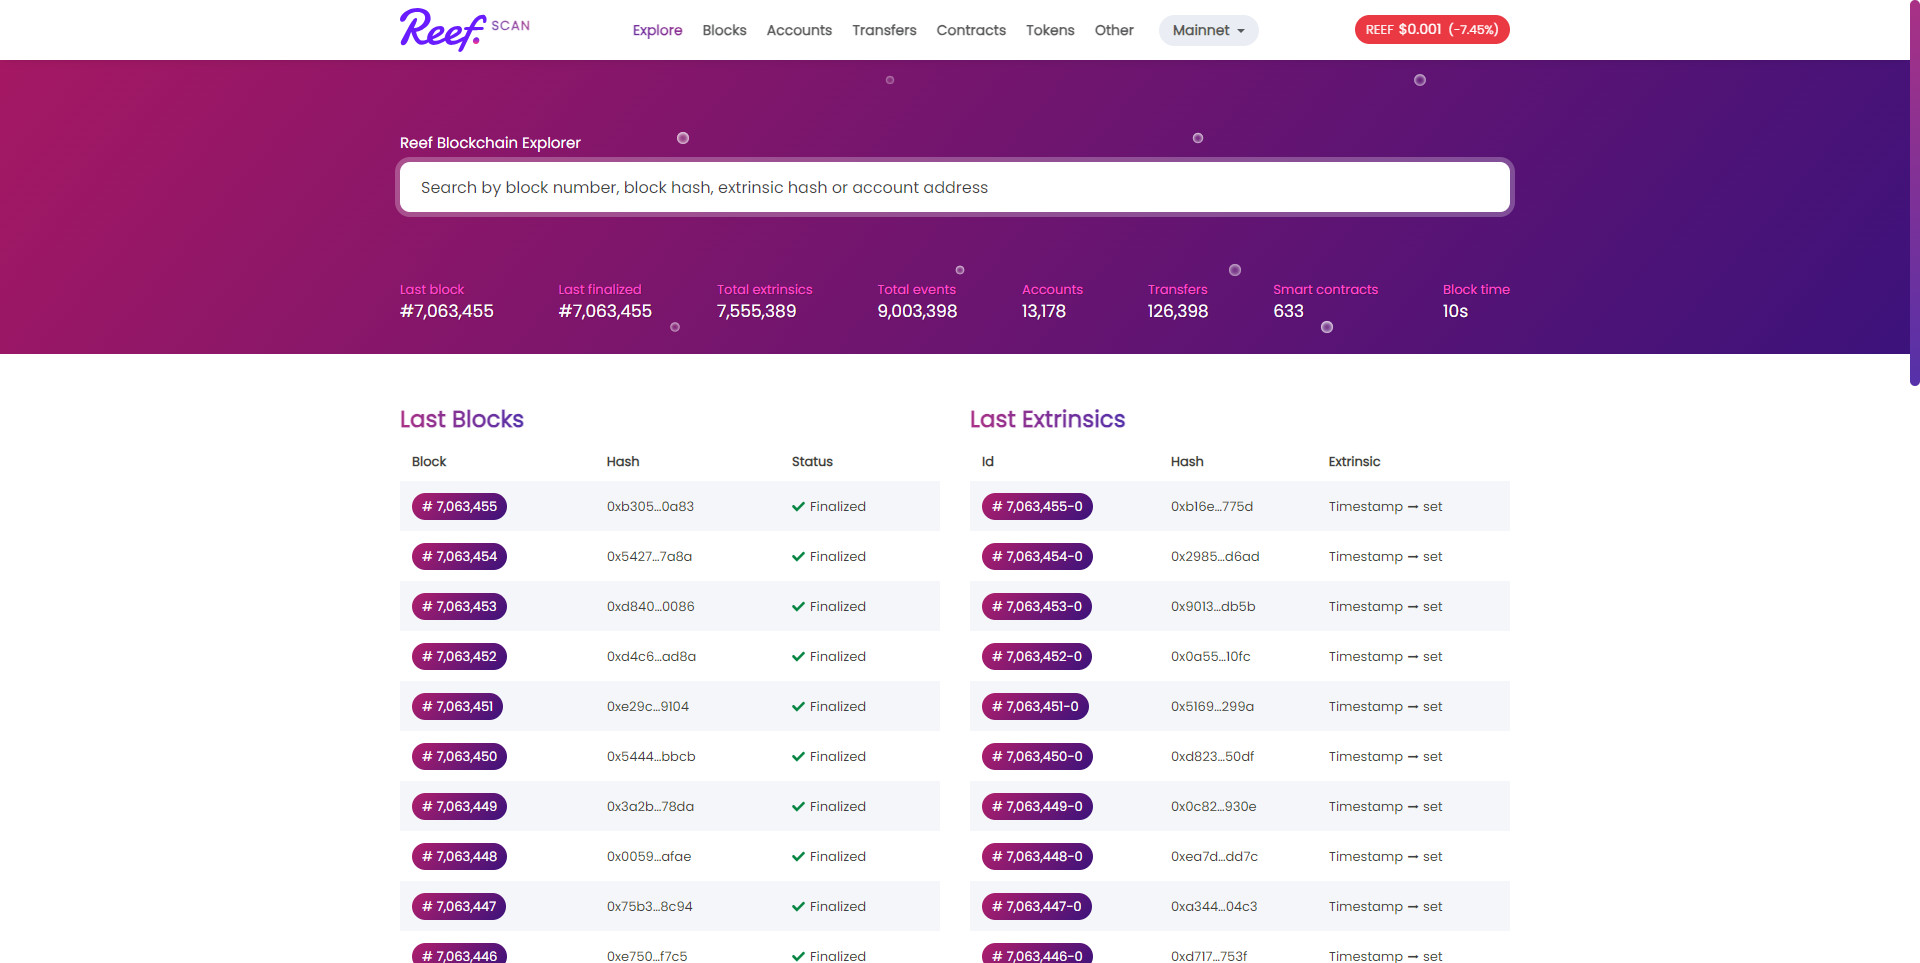Image resolution: width=1920 pixels, height=963 pixels.
Task: Open the Tokens page
Action: (x=1050, y=30)
